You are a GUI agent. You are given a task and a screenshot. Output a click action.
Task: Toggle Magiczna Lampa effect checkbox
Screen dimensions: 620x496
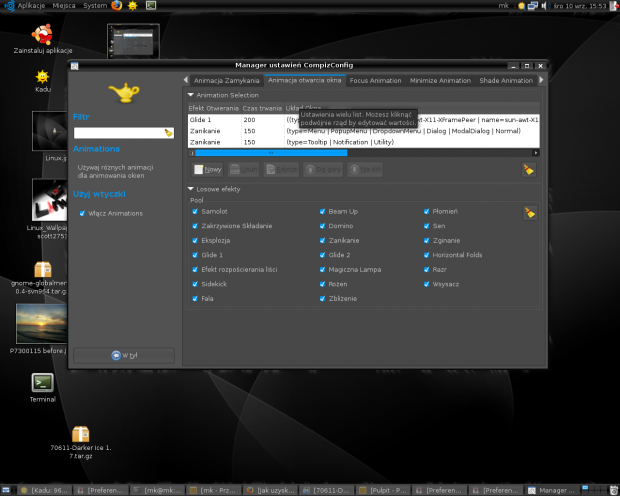pos(322,269)
